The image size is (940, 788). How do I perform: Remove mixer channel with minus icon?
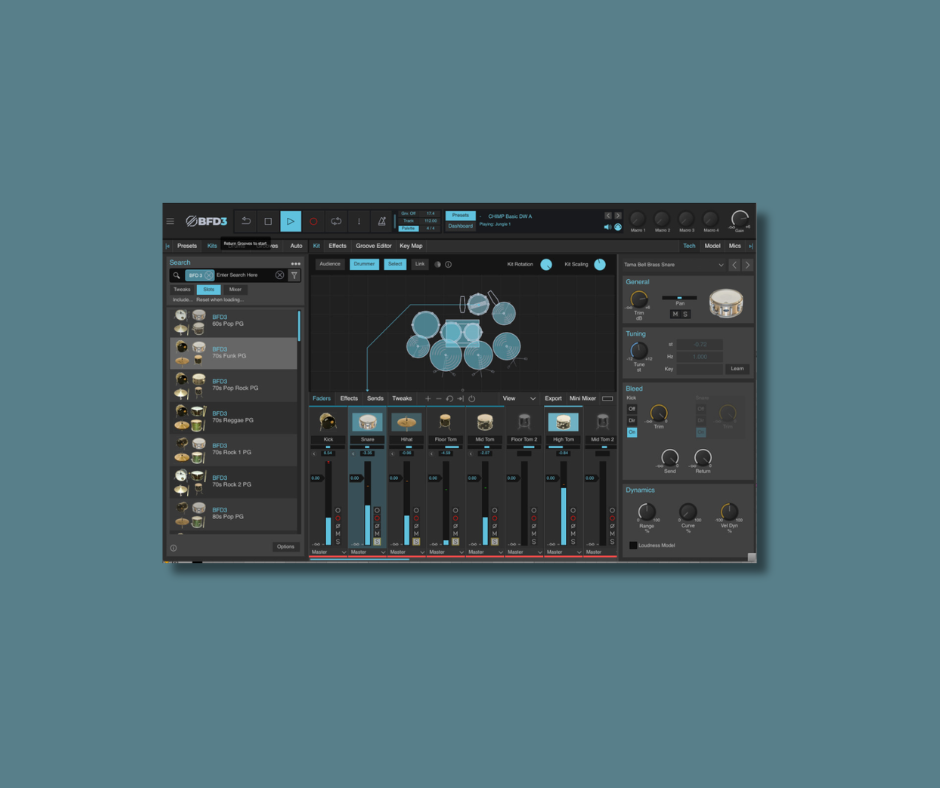pos(438,399)
